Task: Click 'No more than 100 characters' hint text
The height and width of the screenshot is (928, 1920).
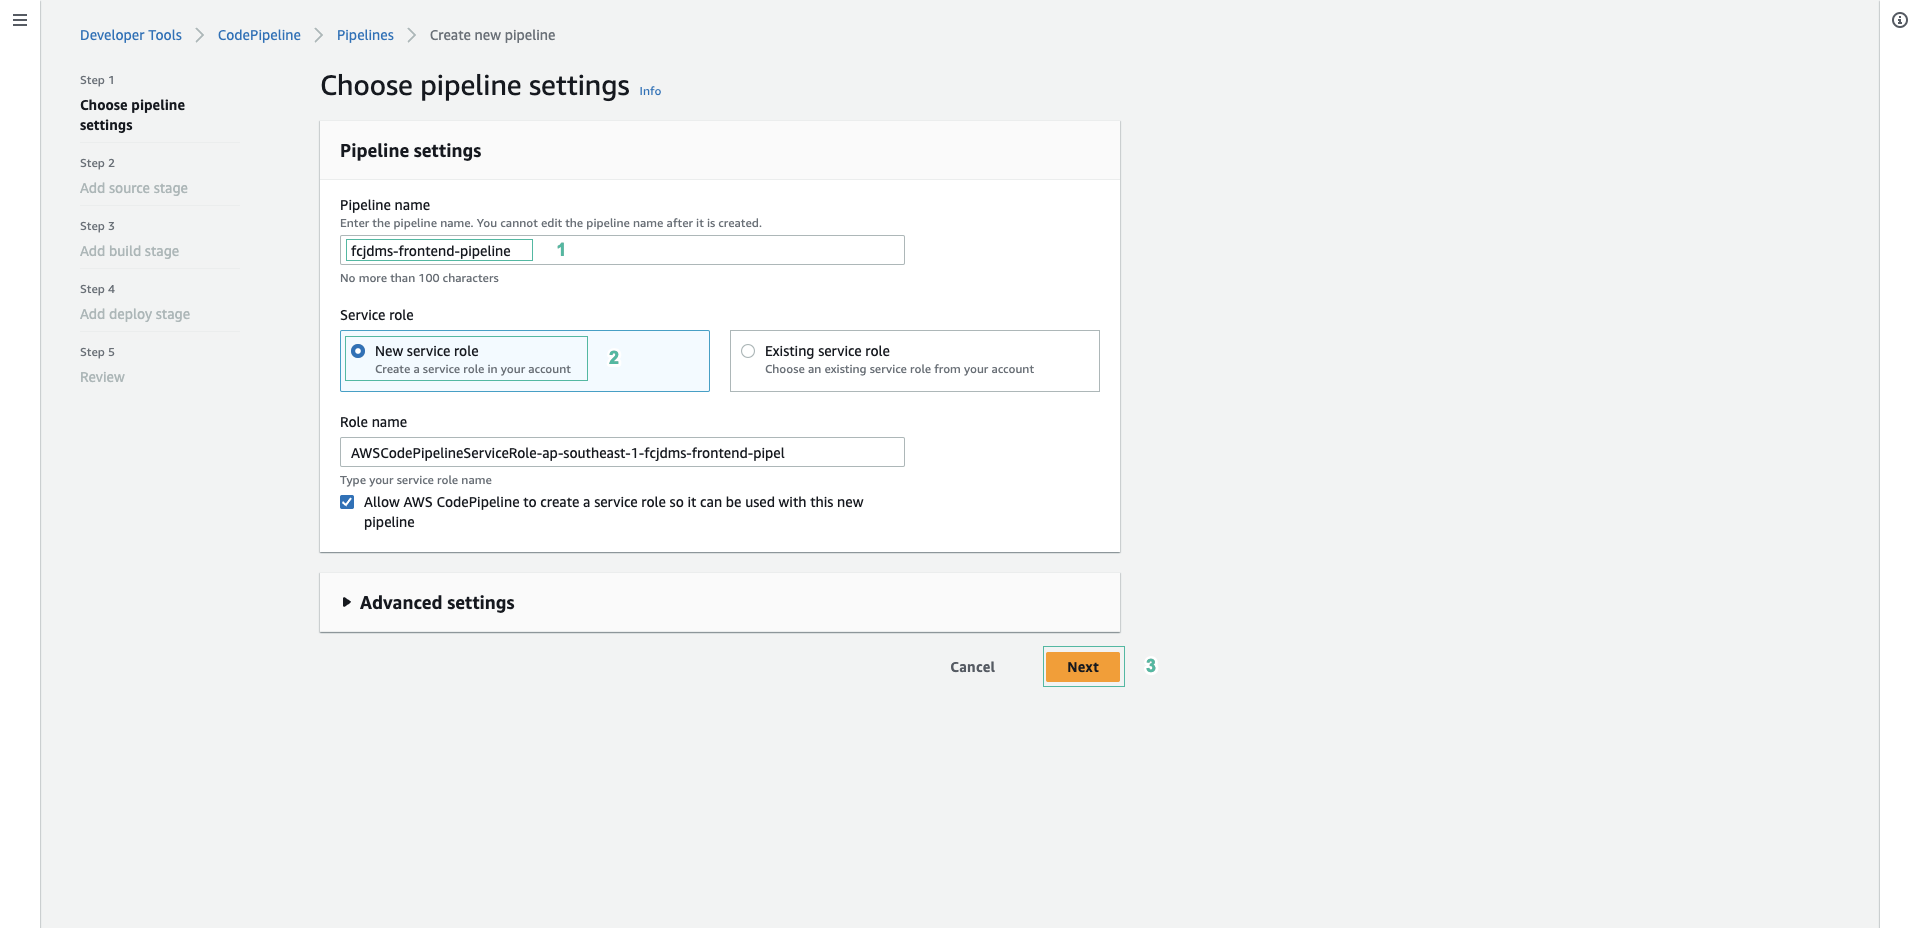Action: click(x=419, y=278)
